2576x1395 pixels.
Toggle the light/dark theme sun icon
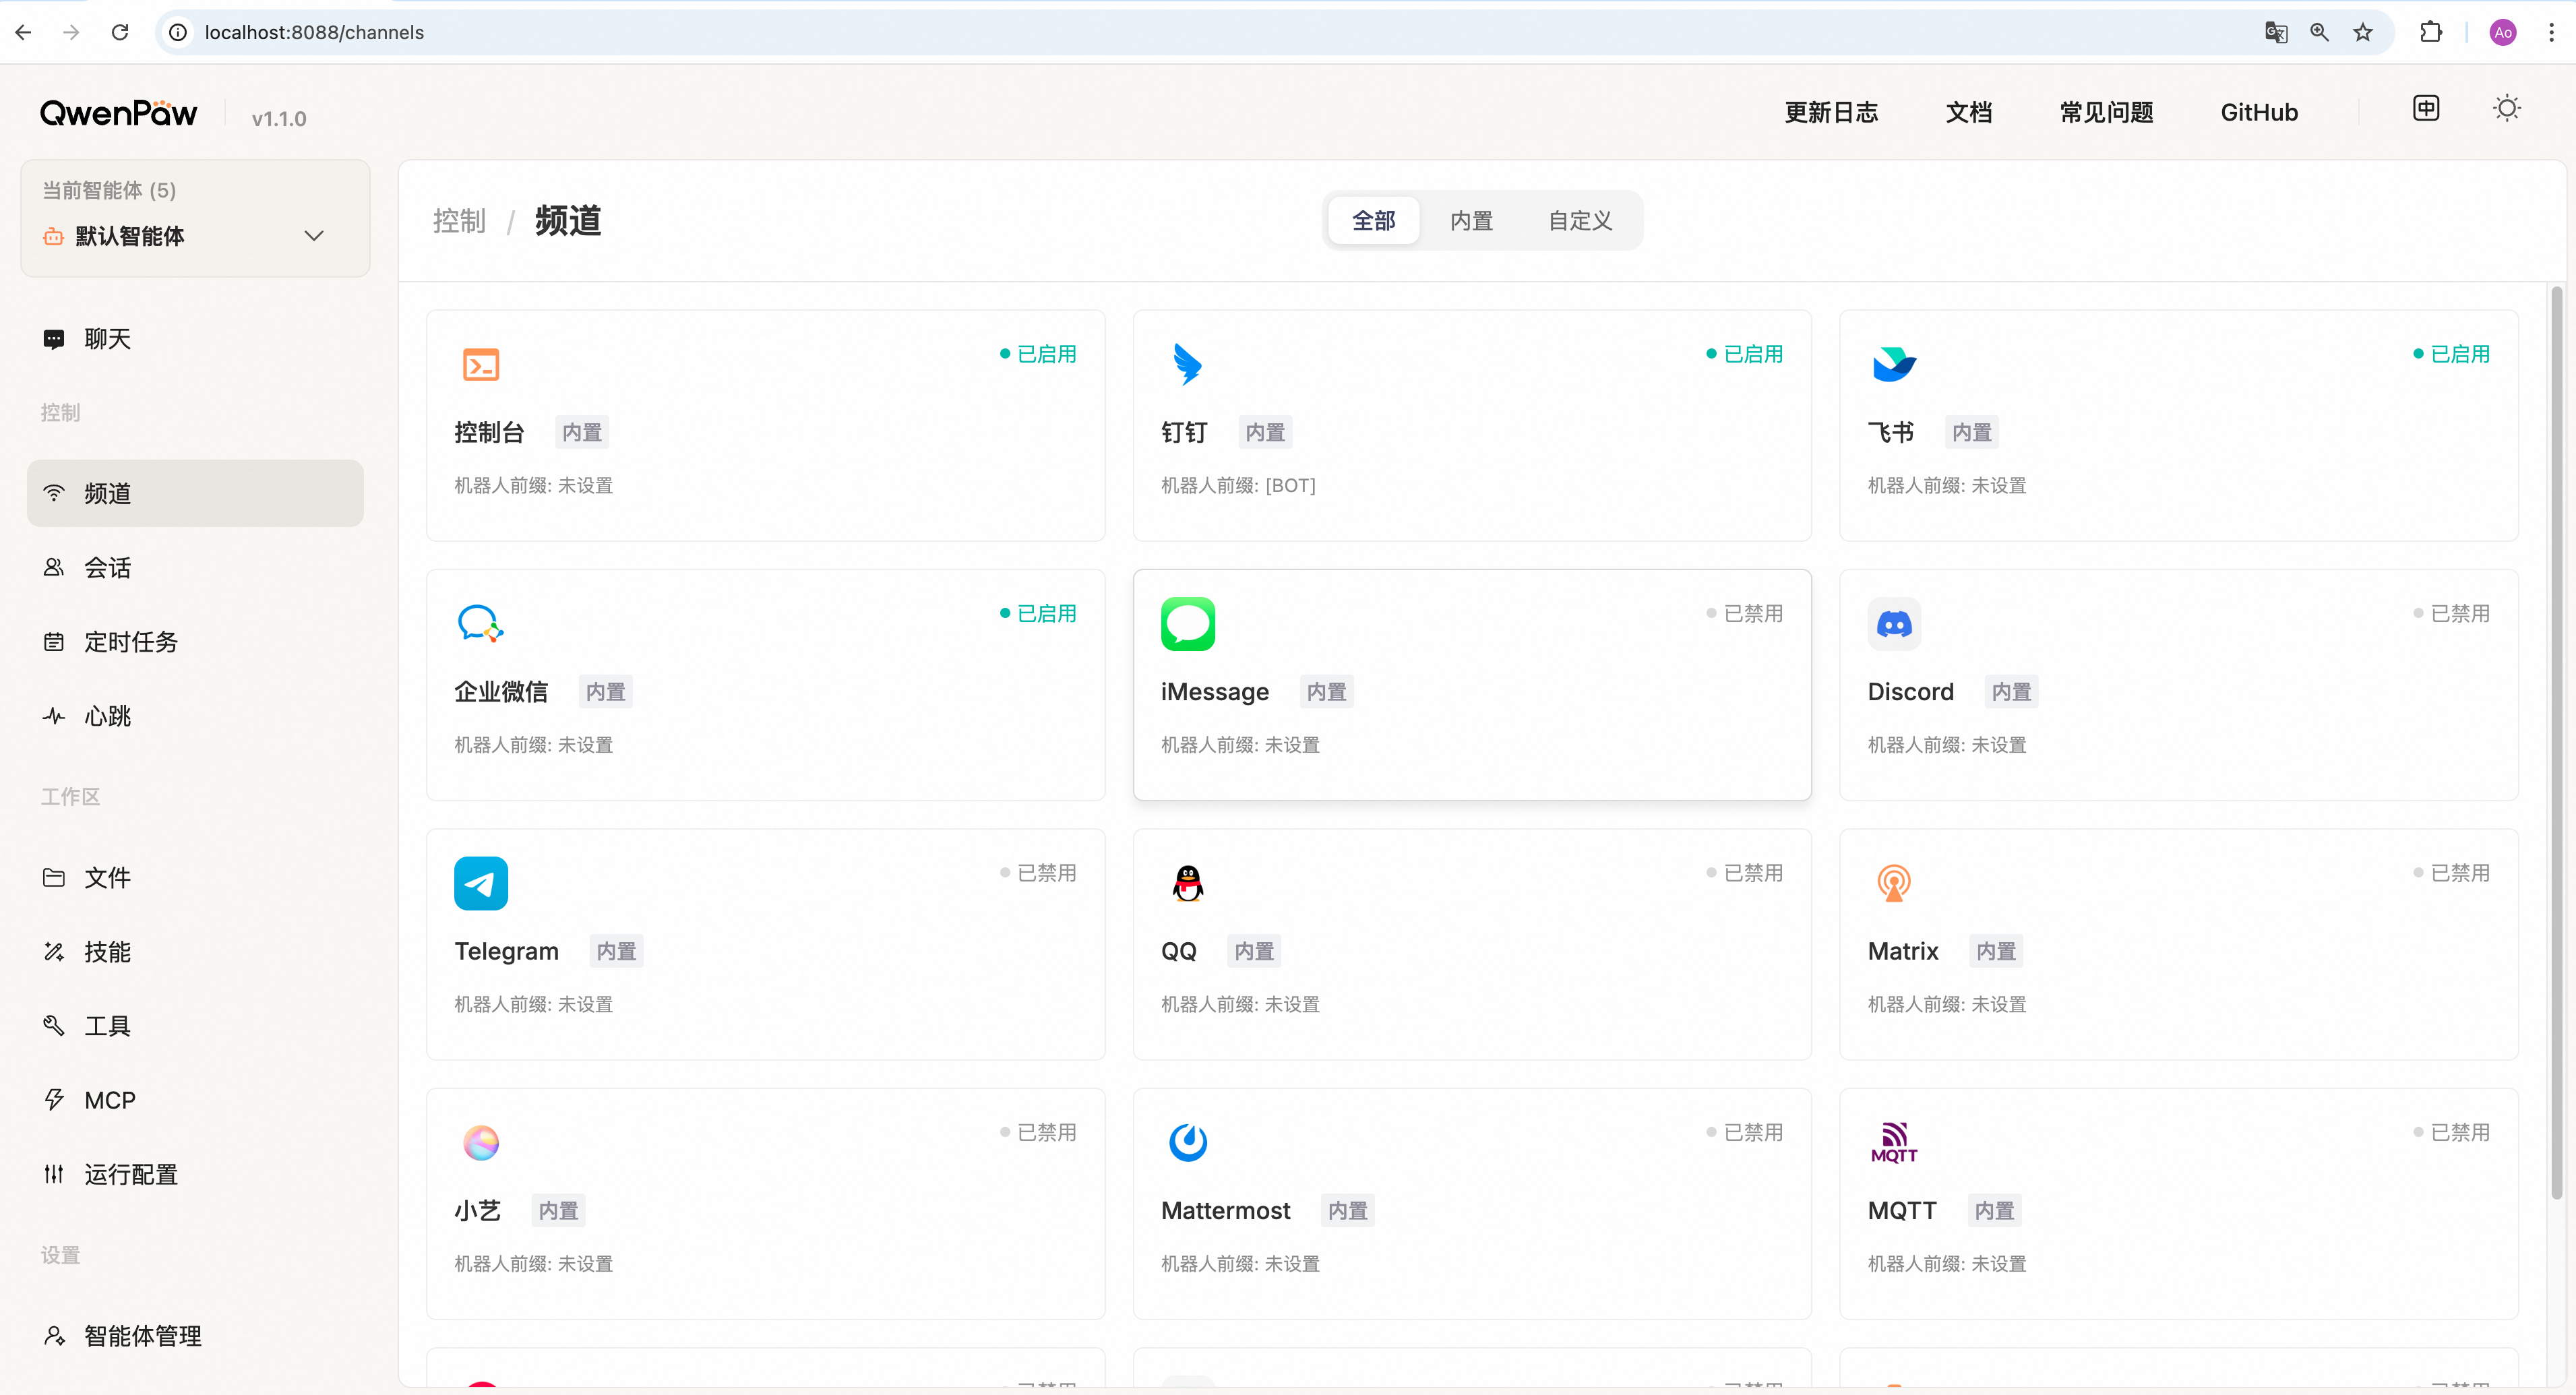[2506, 108]
